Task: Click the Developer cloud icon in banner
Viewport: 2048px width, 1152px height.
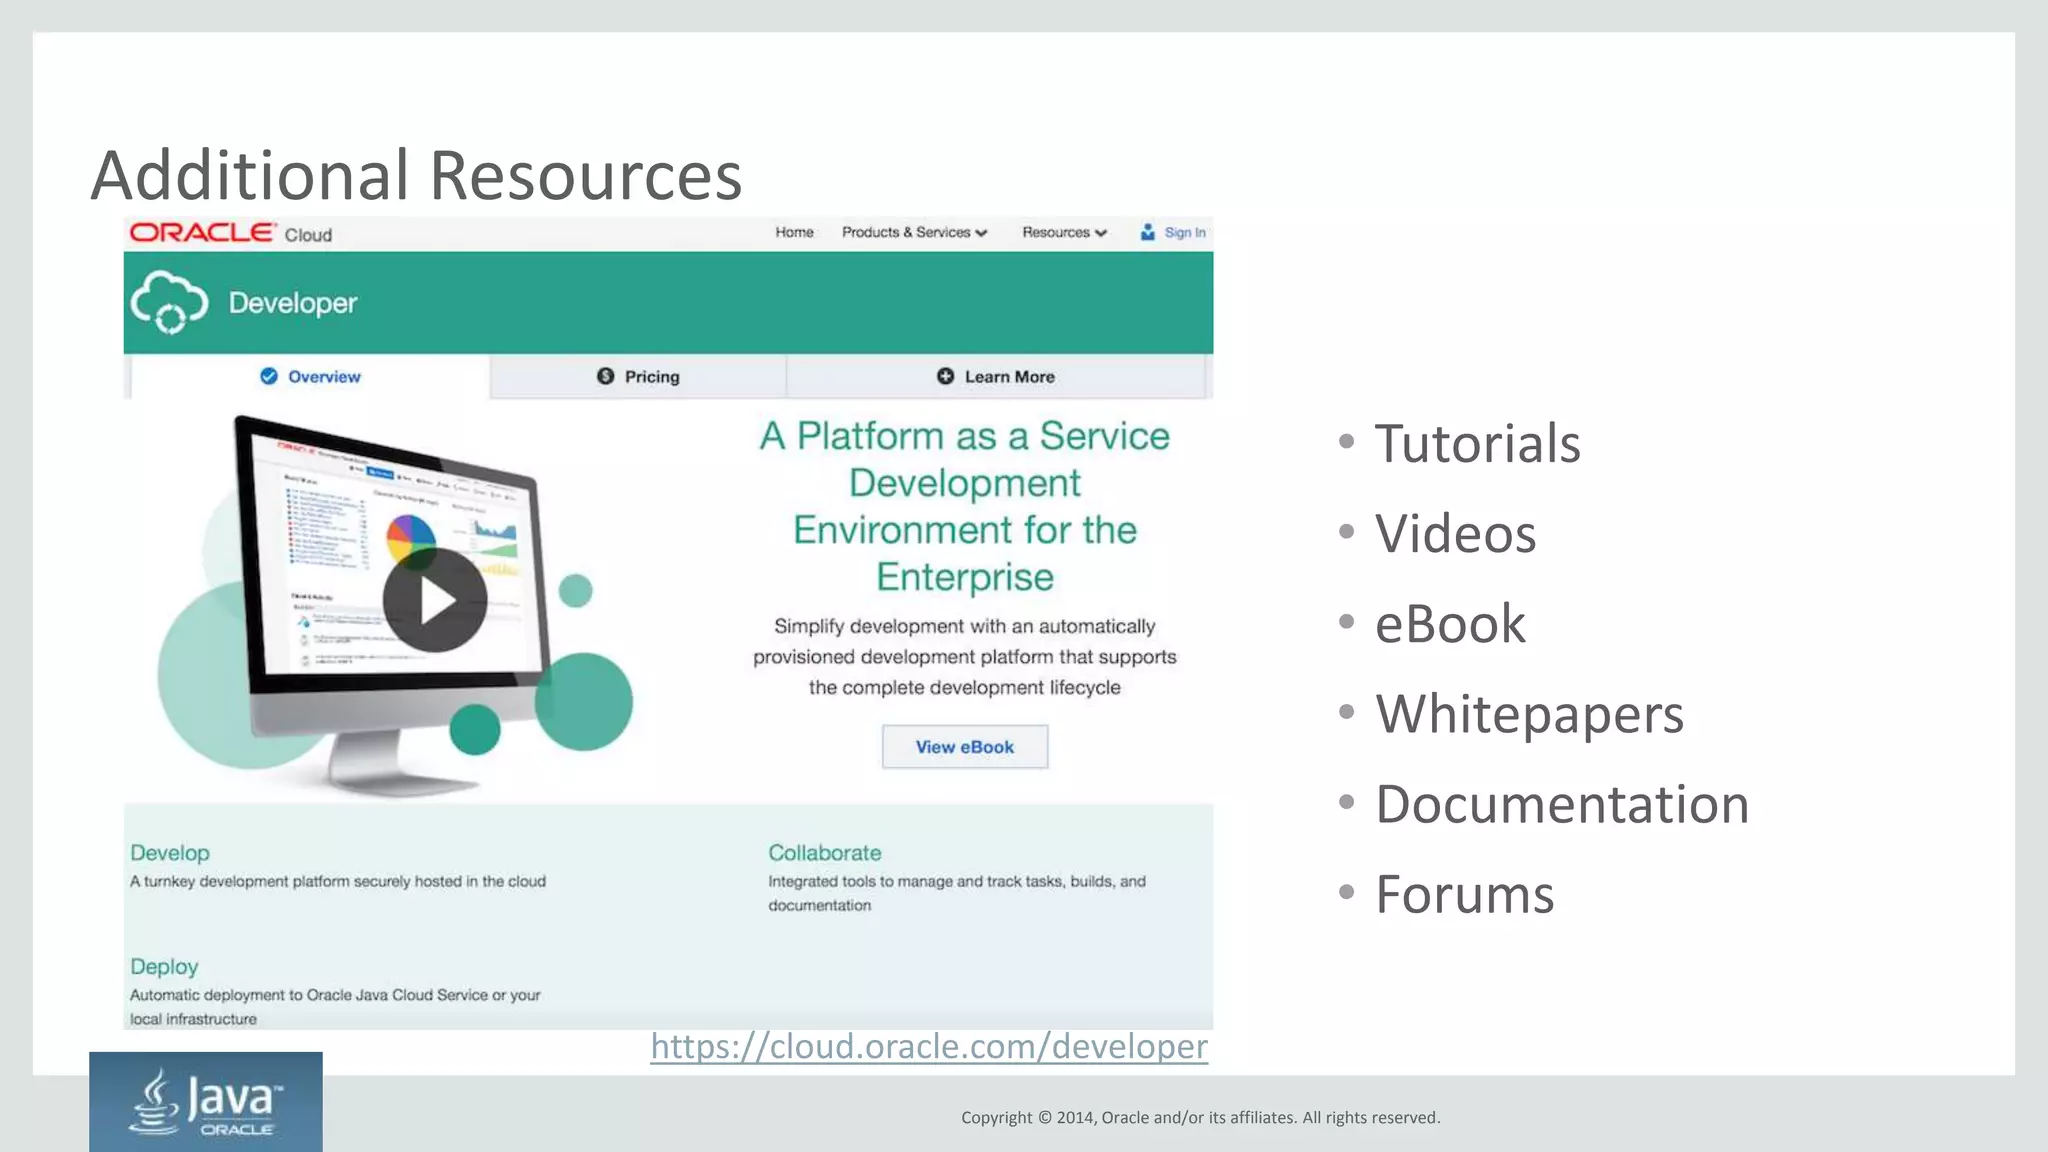Action: point(170,302)
